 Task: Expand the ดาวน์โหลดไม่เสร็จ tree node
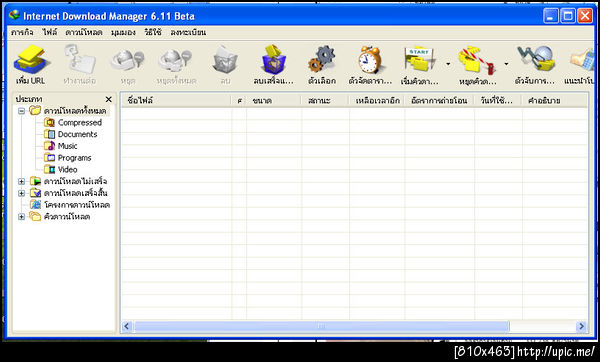pyautogui.click(x=21, y=181)
